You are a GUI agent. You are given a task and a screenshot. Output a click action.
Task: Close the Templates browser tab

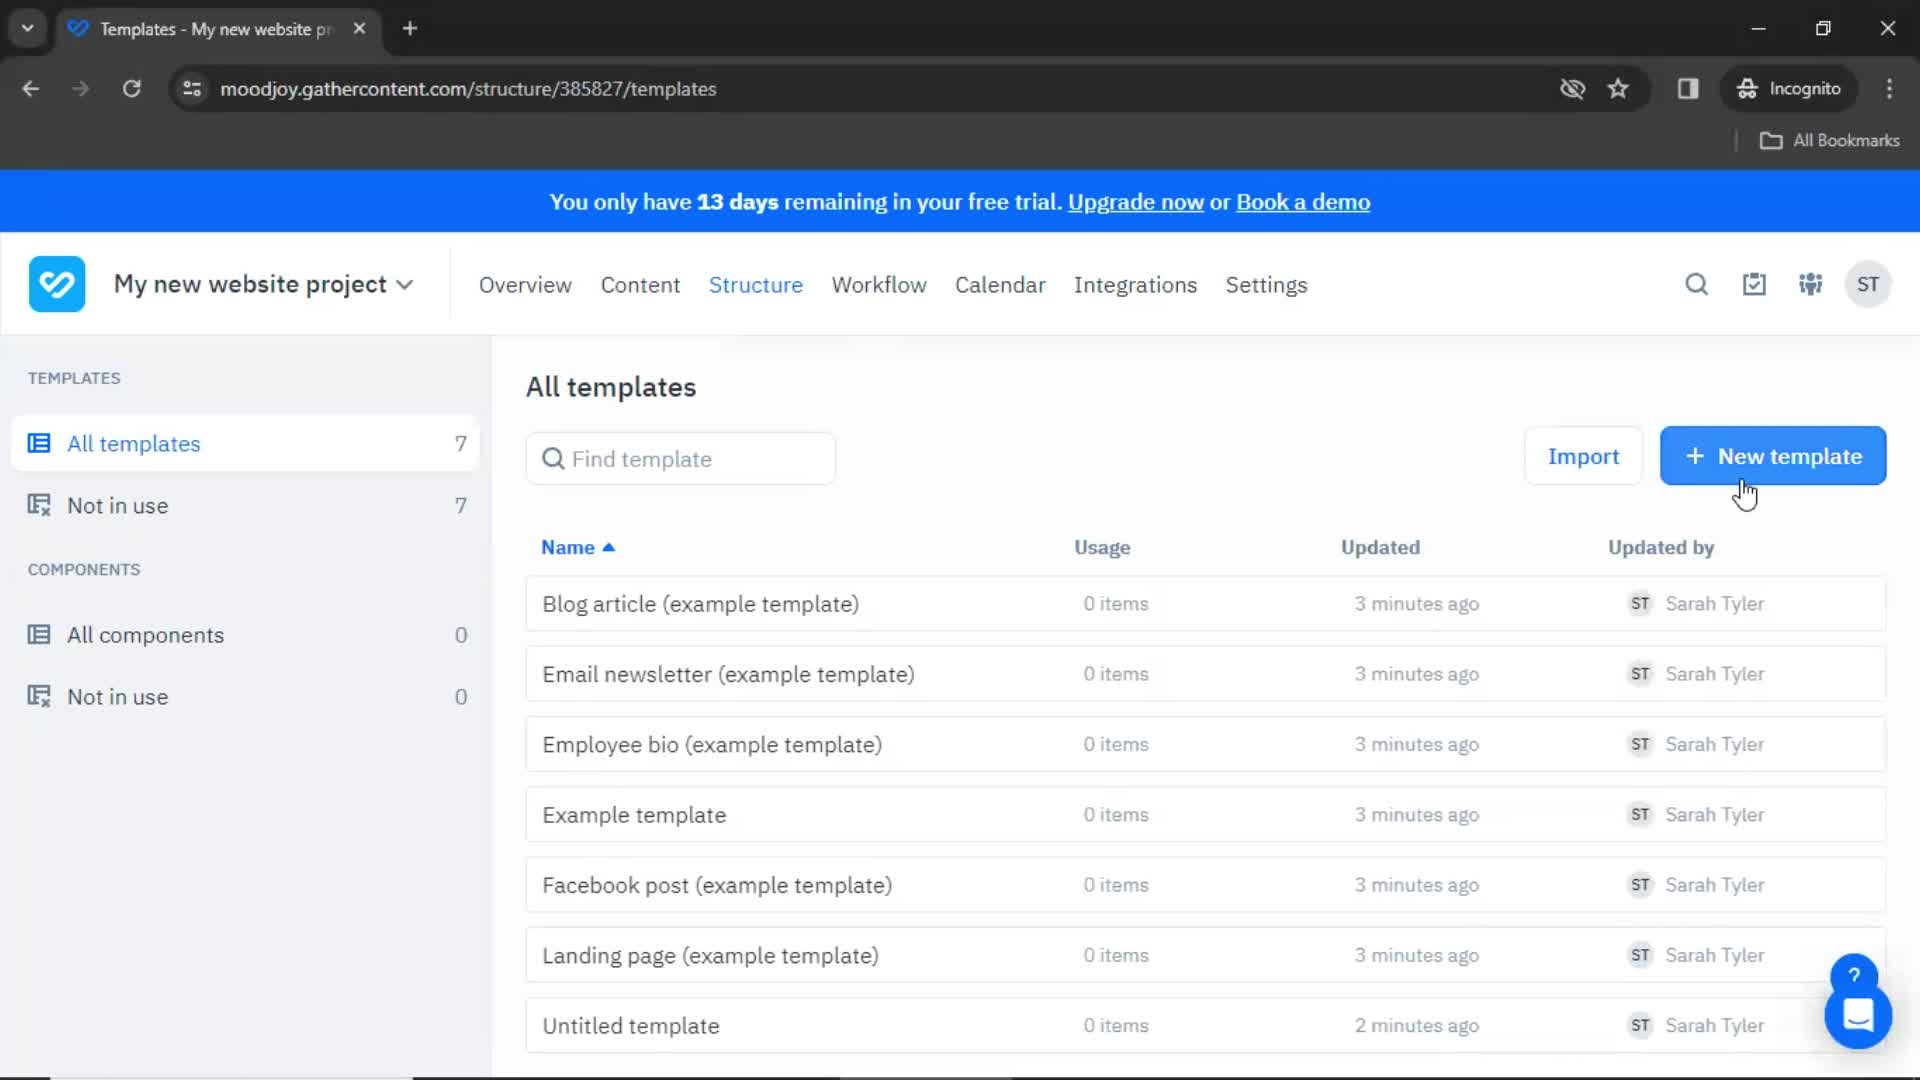[x=359, y=29]
